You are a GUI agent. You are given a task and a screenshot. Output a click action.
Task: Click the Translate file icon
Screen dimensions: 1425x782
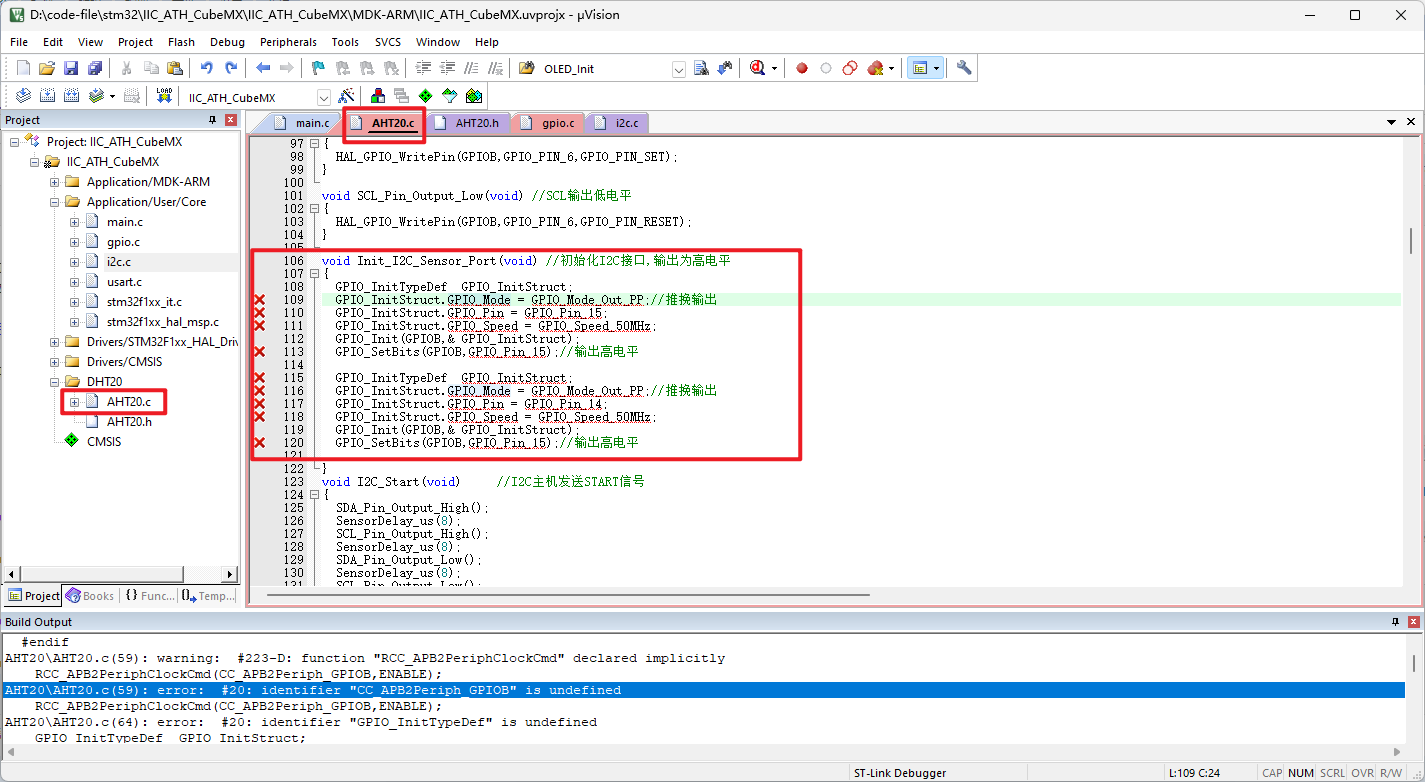(x=24, y=96)
